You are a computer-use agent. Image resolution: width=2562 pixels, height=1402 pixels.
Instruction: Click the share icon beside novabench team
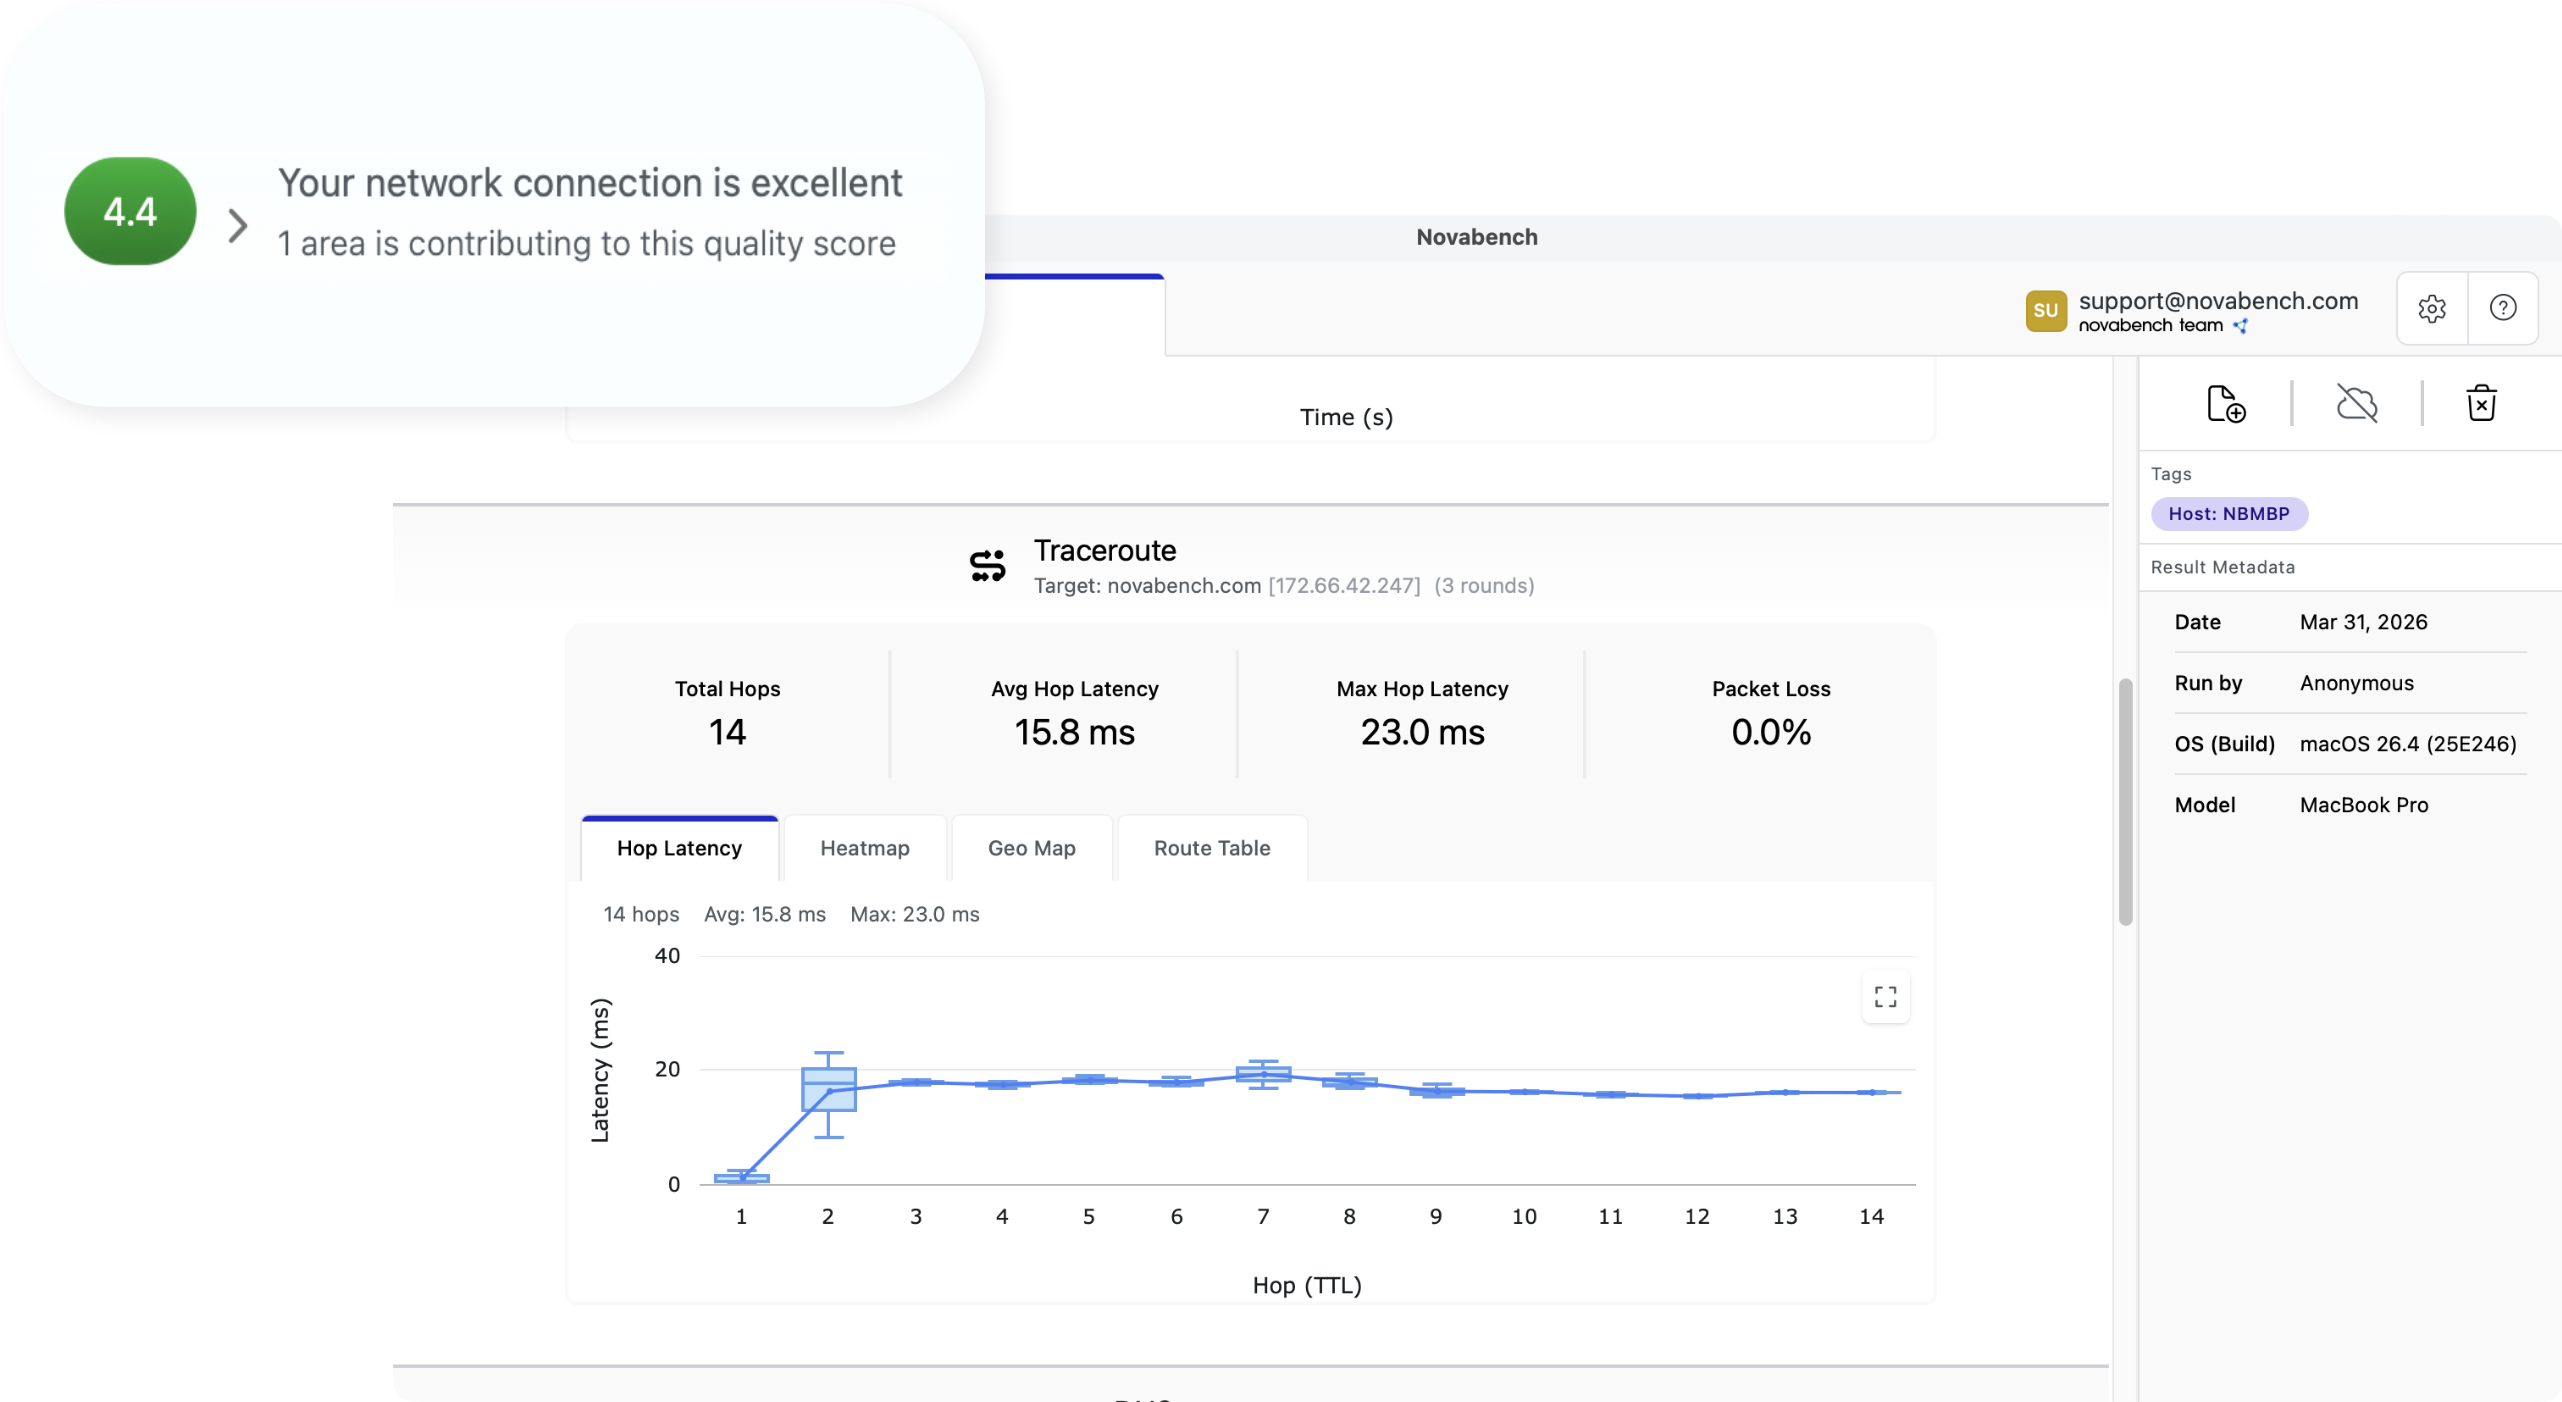pyautogui.click(x=2243, y=326)
